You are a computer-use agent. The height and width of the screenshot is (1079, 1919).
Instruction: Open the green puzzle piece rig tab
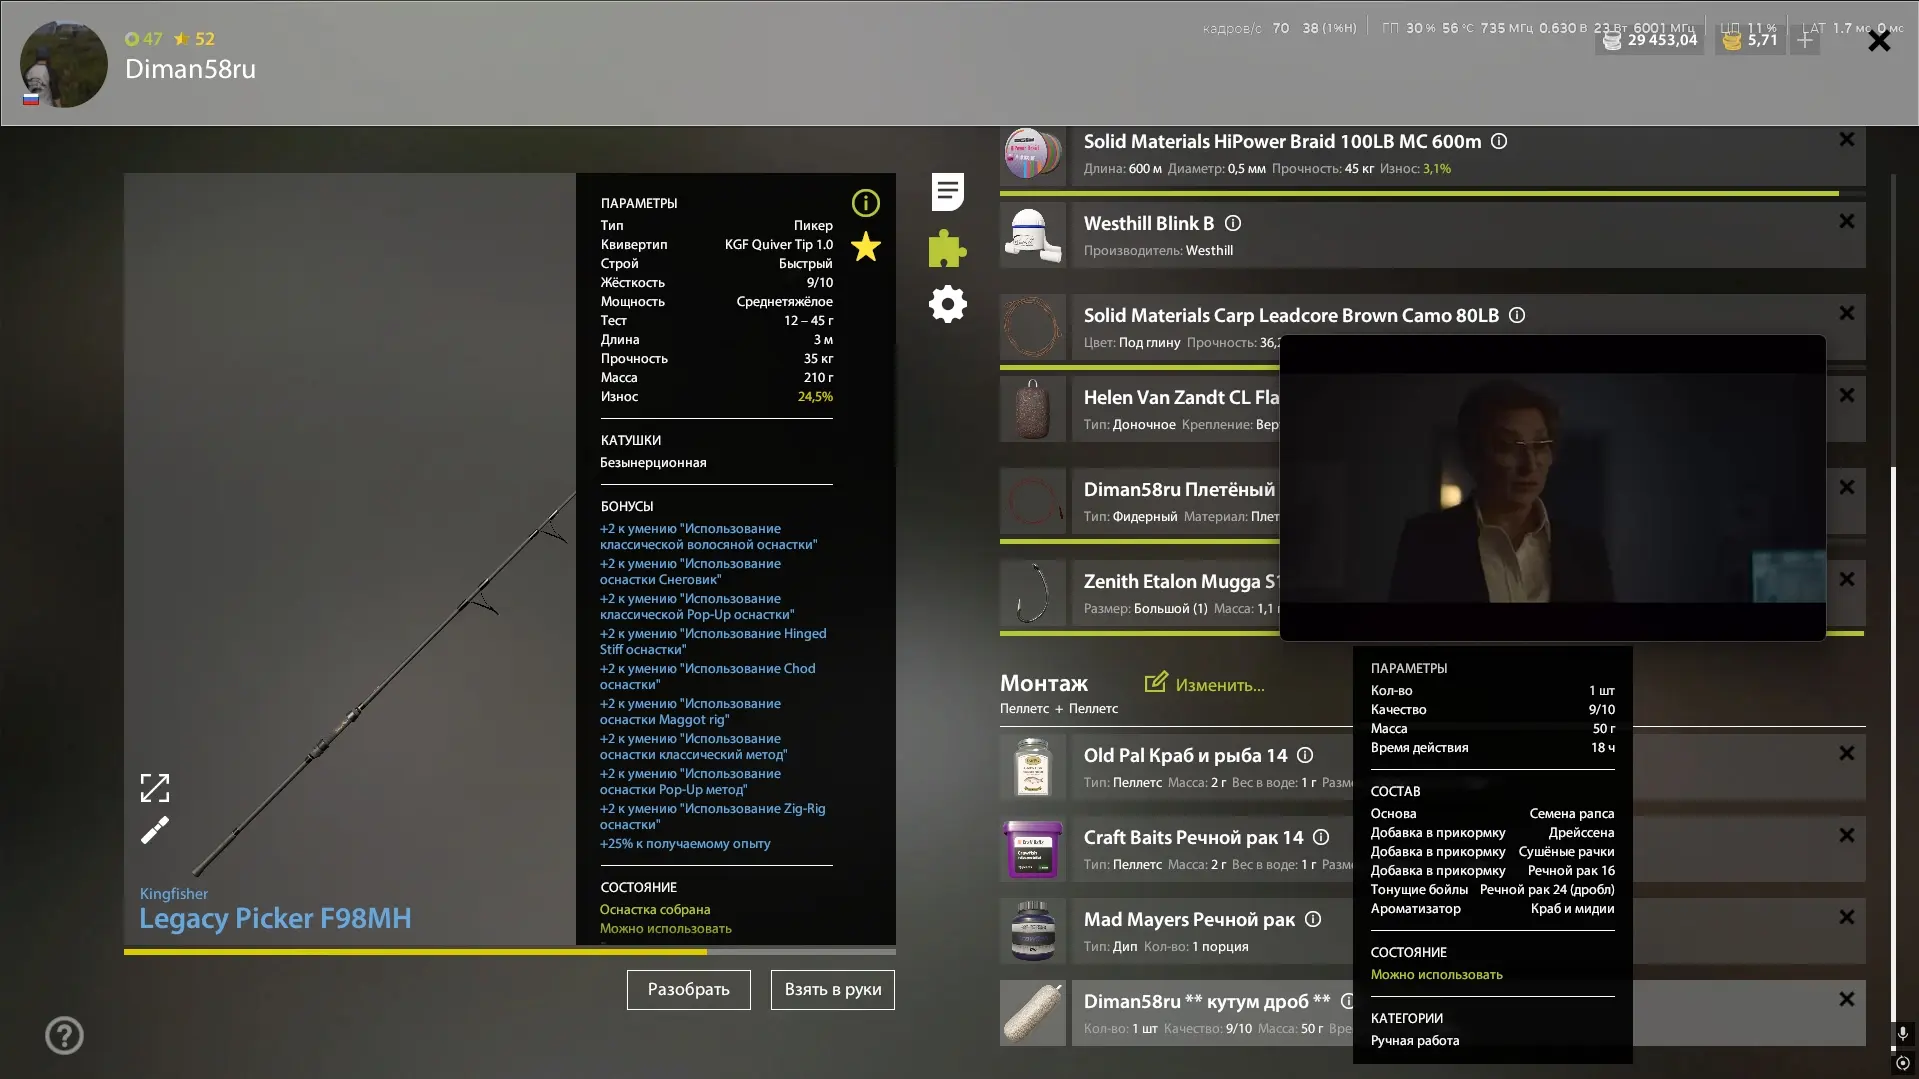click(947, 248)
